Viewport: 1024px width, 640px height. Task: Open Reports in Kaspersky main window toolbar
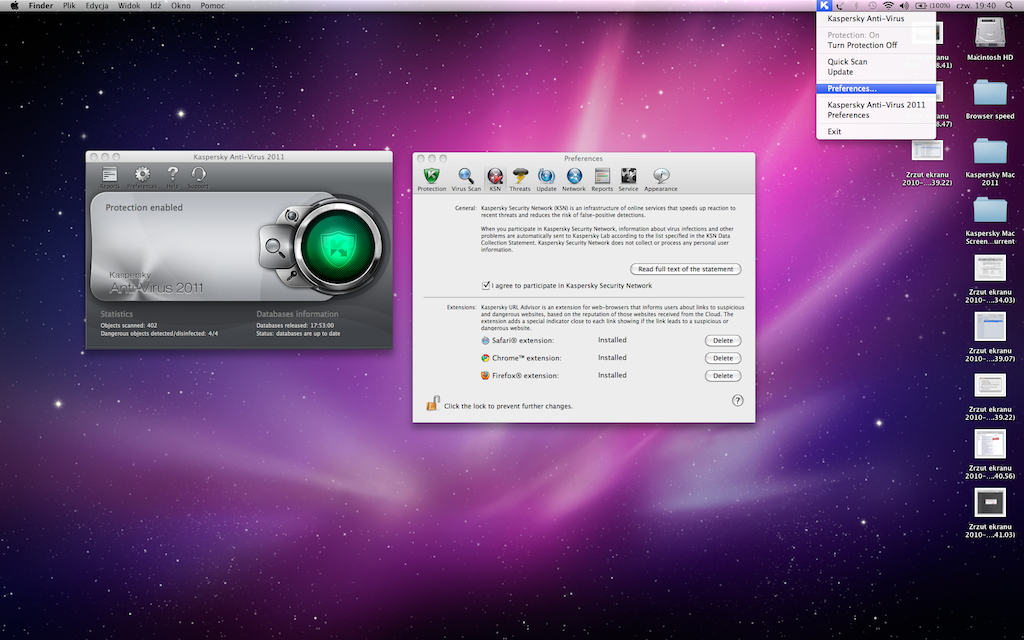[109, 176]
